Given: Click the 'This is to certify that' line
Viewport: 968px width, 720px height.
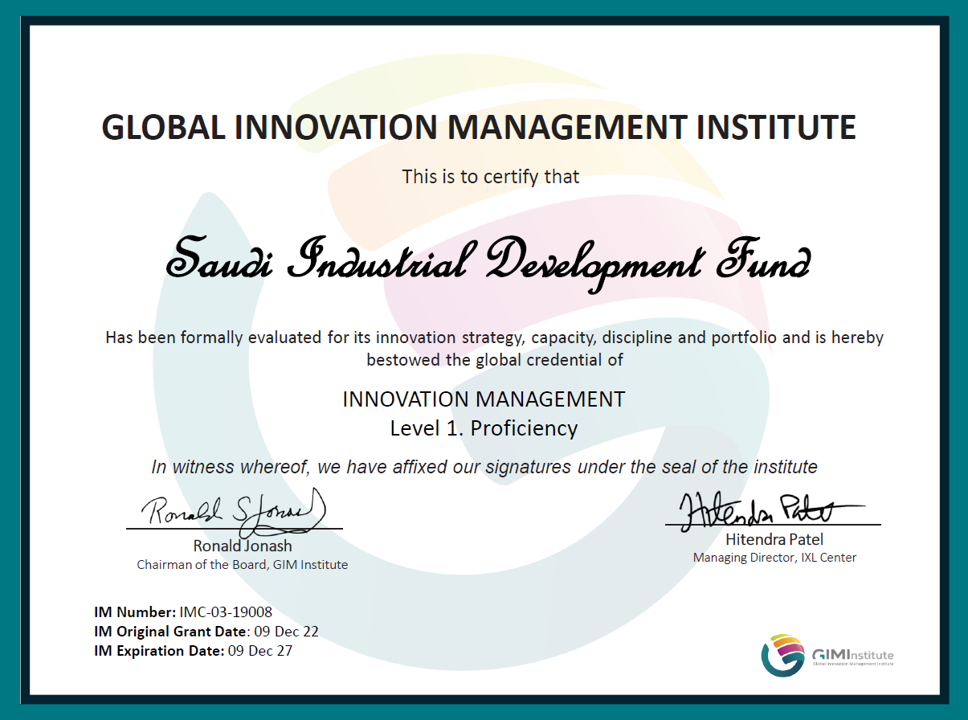Looking at the screenshot, I should pos(491,177).
